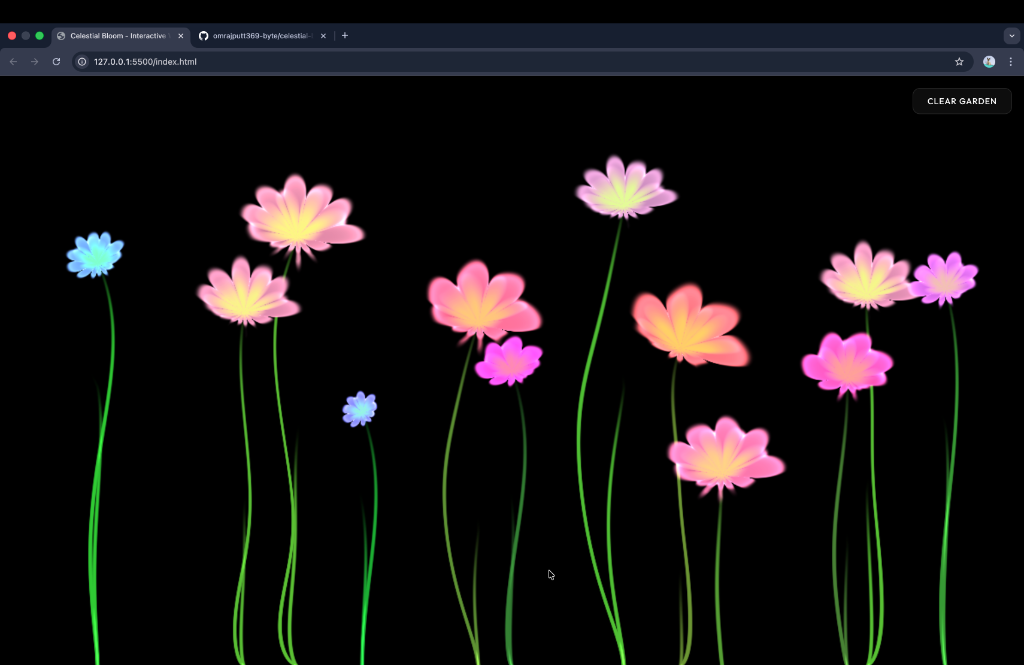This screenshot has height=665, width=1024.
Task: Switch to the omrajputt369-byte/celestial tab
Action: pos(260,35)
